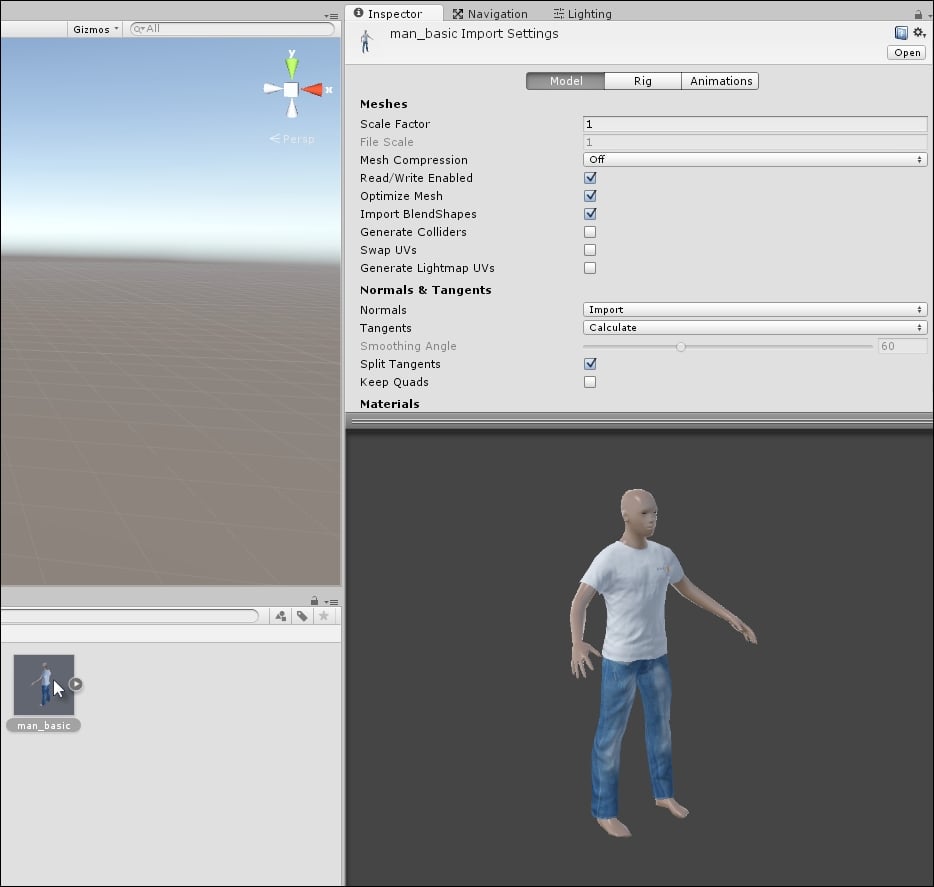Click the favorites star icon

tap(325, 616)
